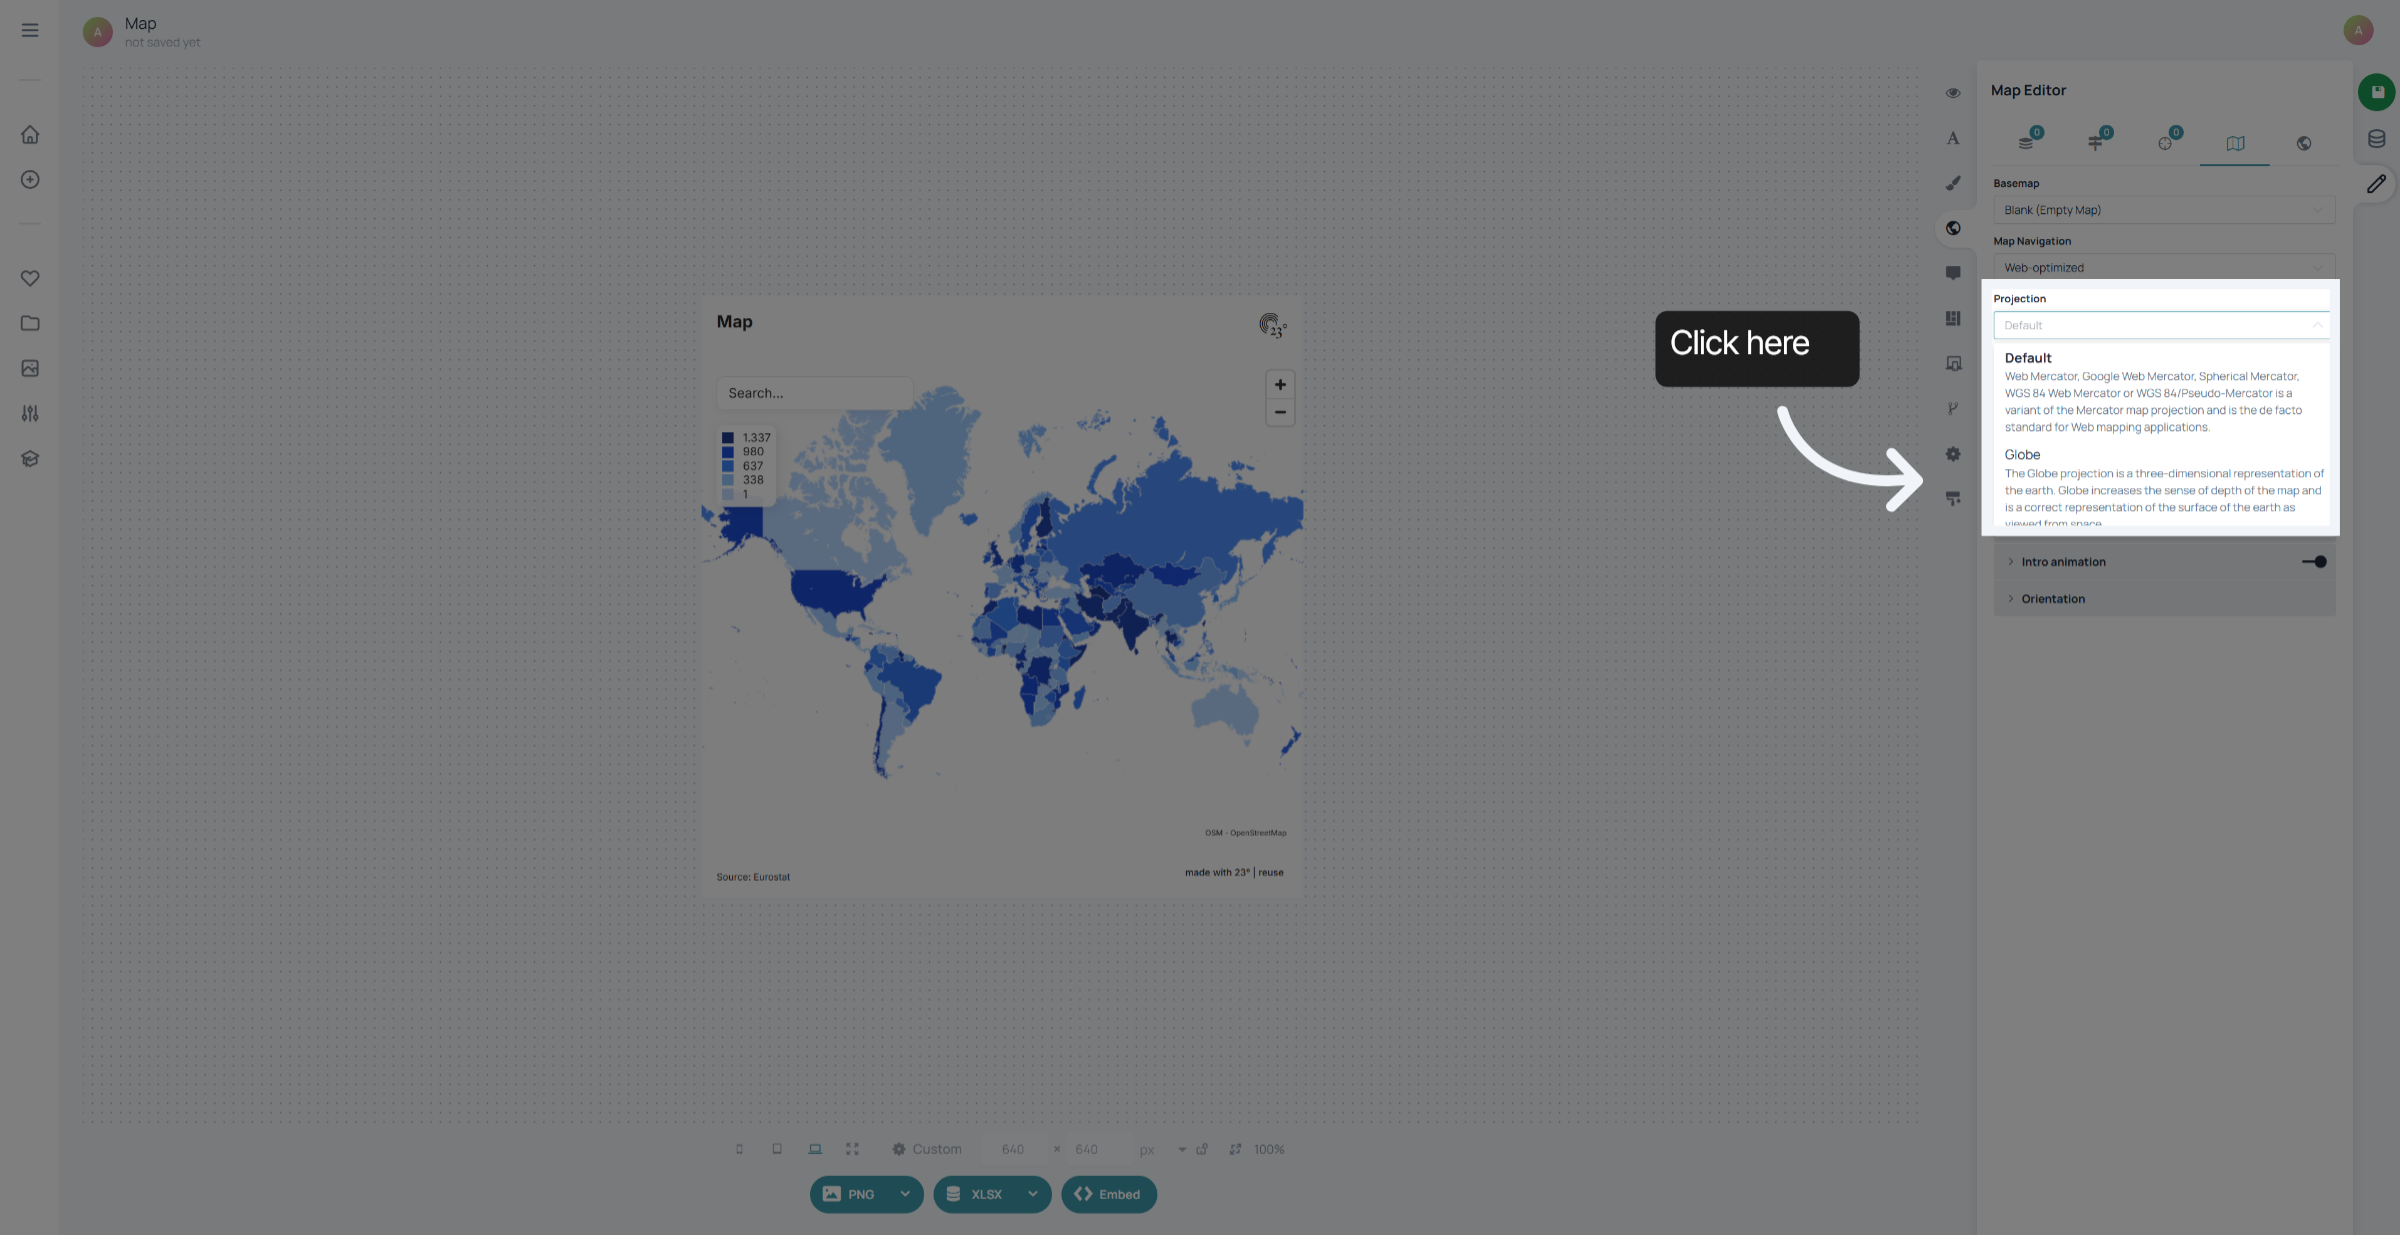Viewport: 2400px width, 1235px height.
Task: Open the screen overlay section icon
Action: tap(1953, 363)
